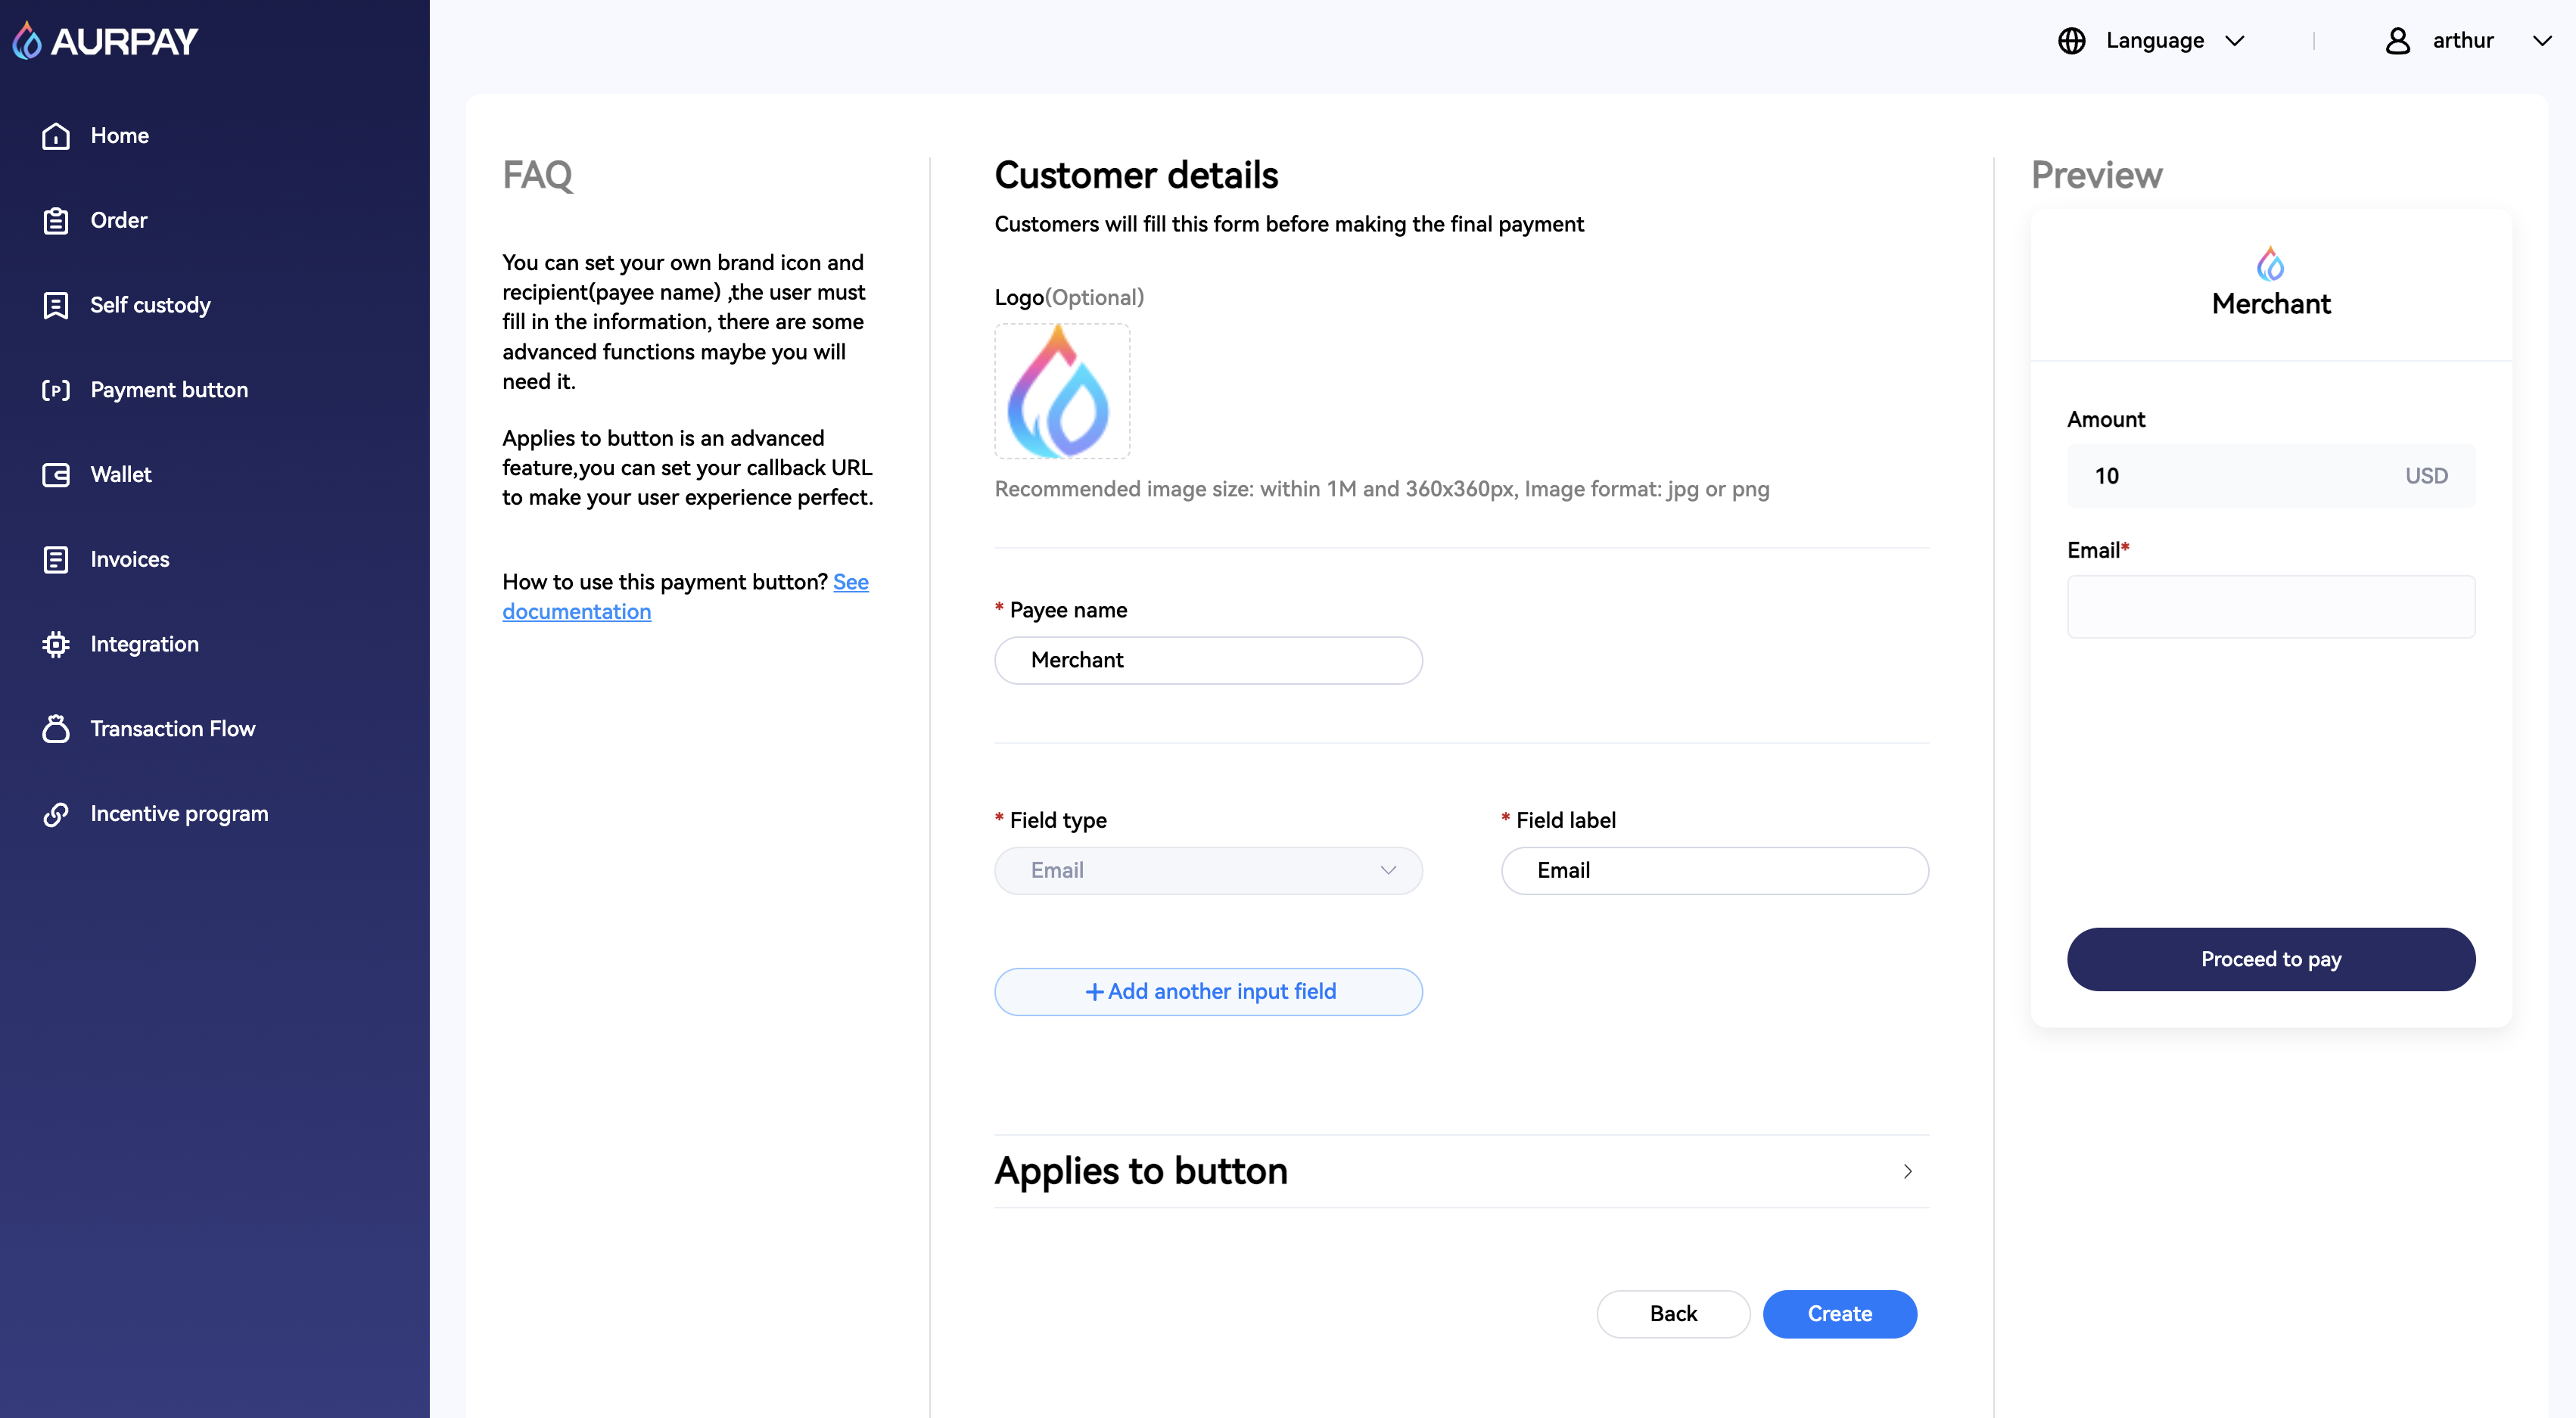Click the Transaction Flow money bag icon
This screenshot has width=2576, height=1418.
[56, 729]
